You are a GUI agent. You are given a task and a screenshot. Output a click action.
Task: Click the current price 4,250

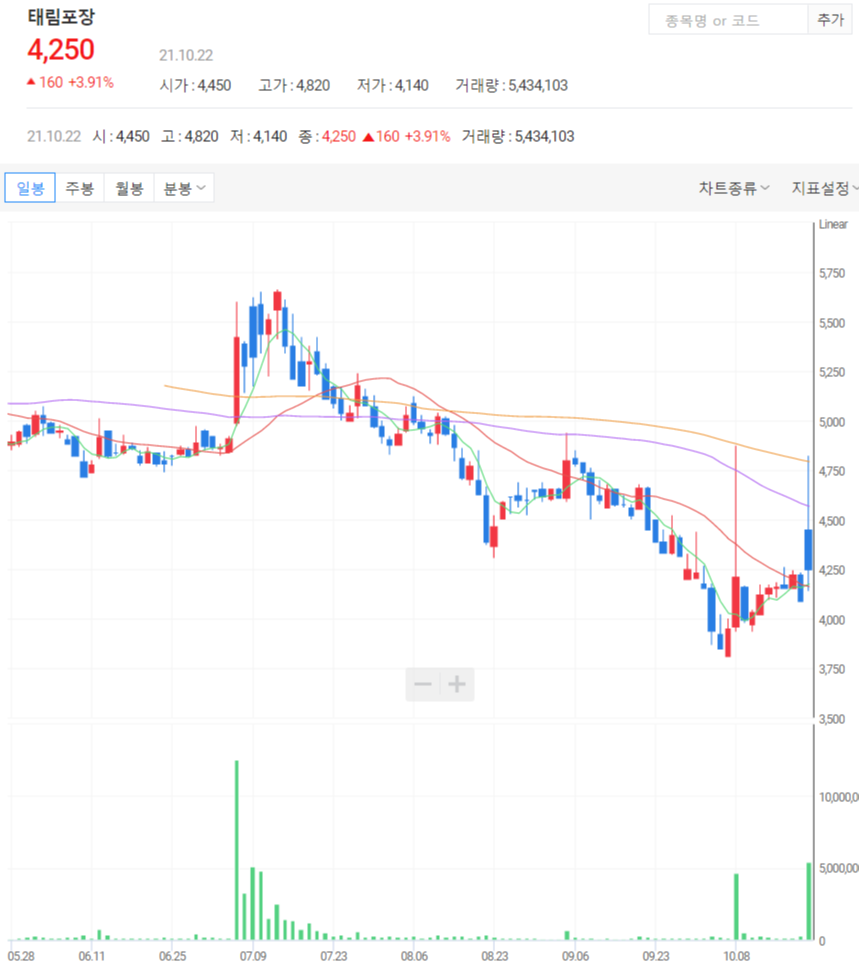[x=61, y=50]
